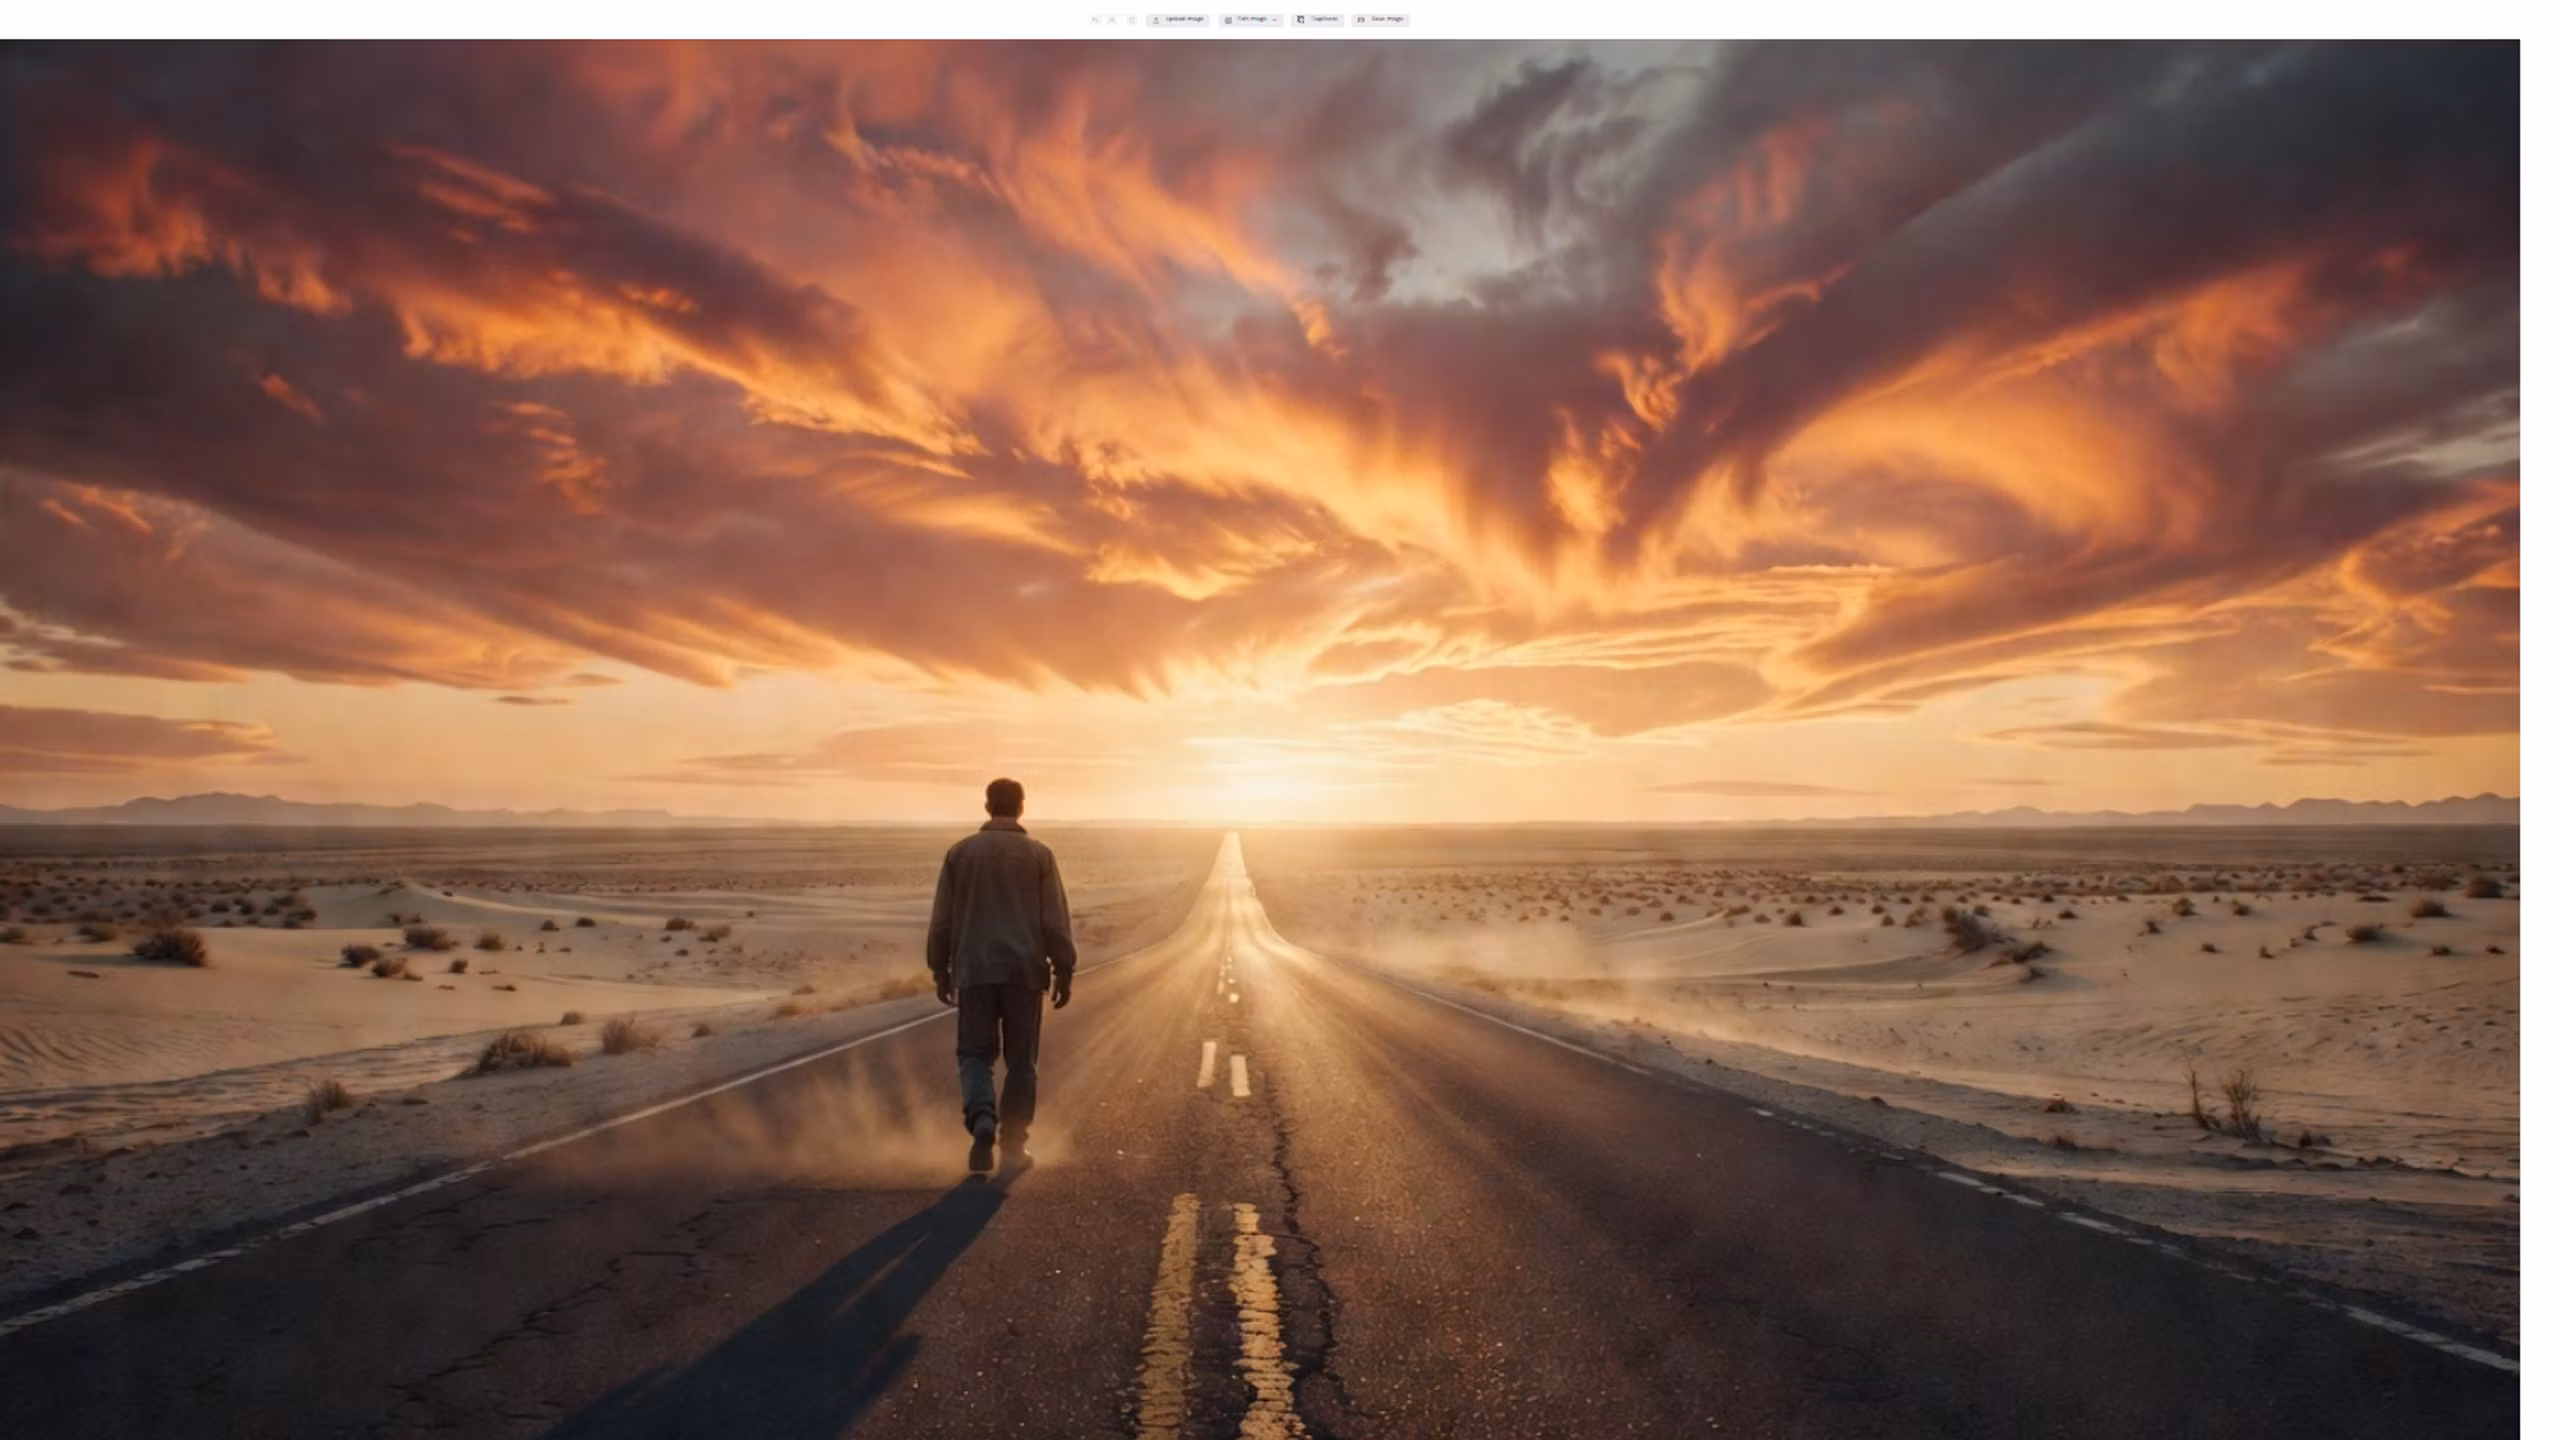This screenshot has width=2560, height=1440.
Task: Open the Edit image dropdown
Action: click(x=1251, y=19)
